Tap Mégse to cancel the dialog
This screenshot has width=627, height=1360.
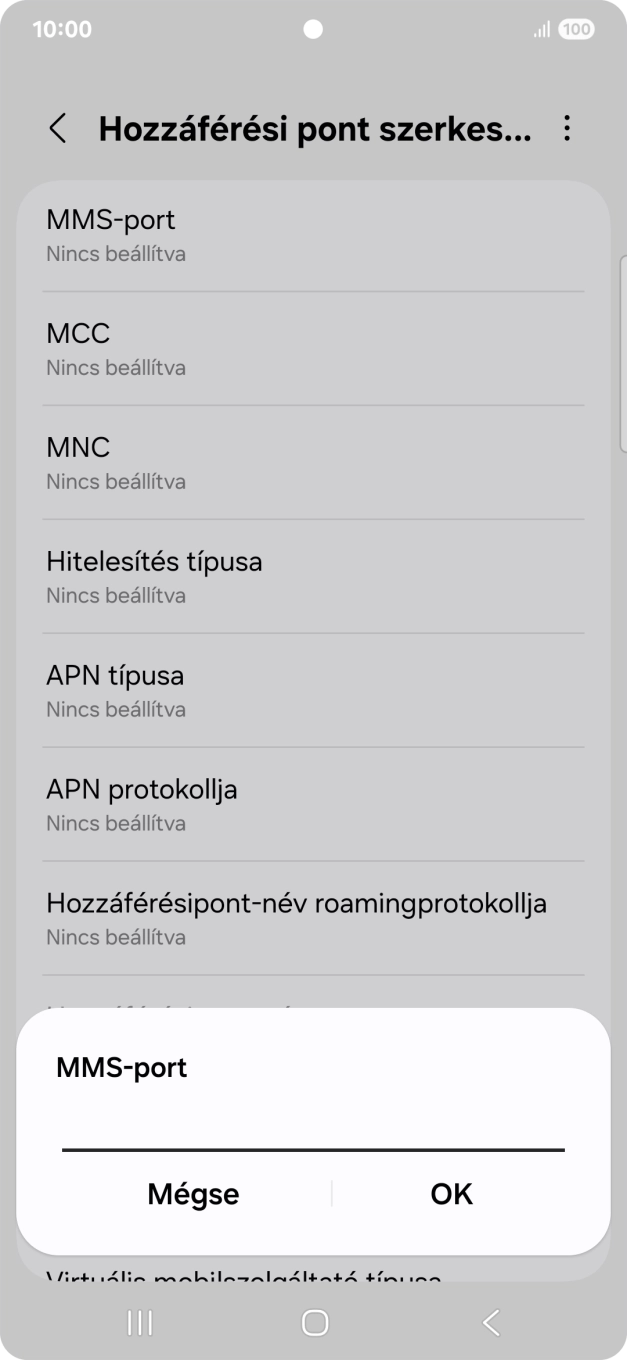click(193, 1193)
